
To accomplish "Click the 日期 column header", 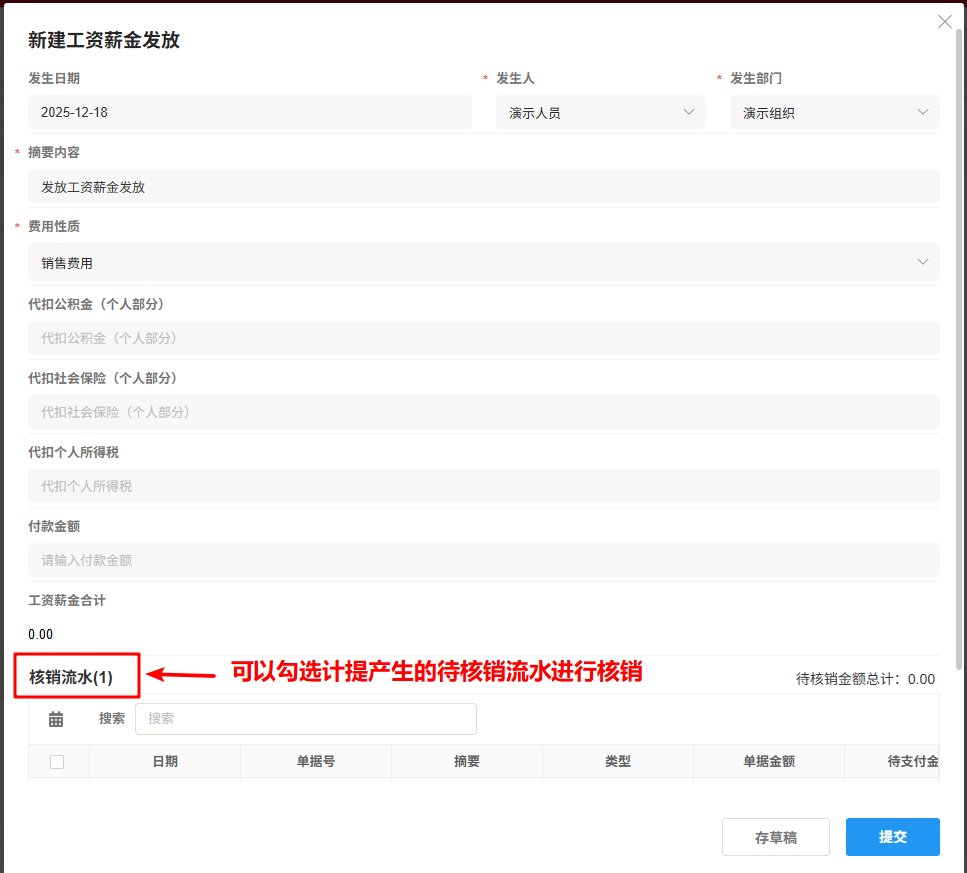I will [x=164, y=761].
